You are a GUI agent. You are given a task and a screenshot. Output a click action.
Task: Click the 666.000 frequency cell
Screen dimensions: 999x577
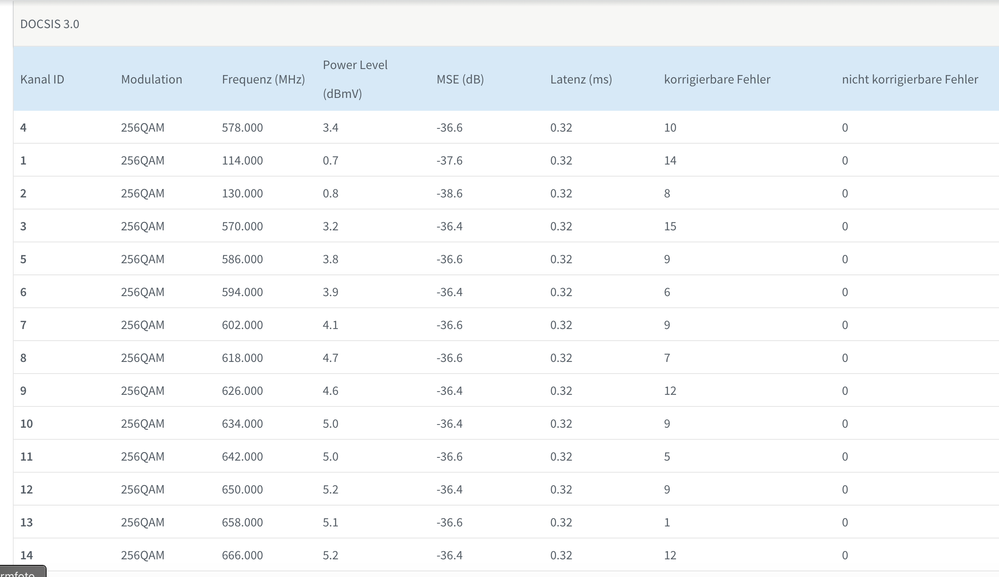(242, 556)
